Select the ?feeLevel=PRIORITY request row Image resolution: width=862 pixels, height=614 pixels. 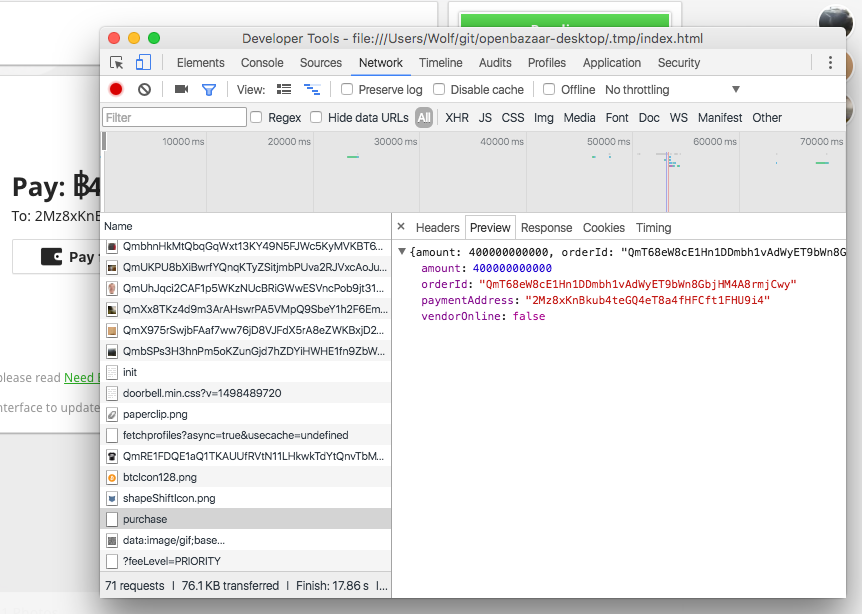[246, 561]
